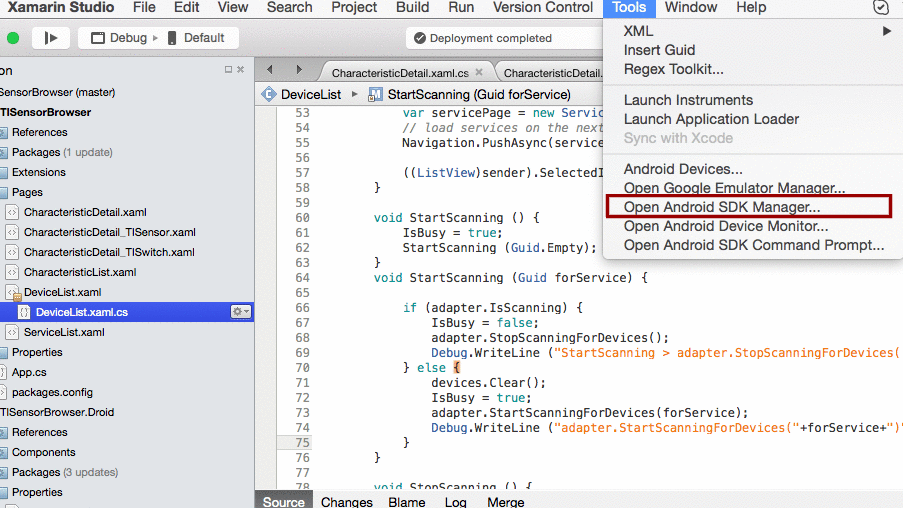Switch to CharacteristicDetail.xaml.cs tab
This screenshot has width=903, height=508.
[x=400, y=73]
